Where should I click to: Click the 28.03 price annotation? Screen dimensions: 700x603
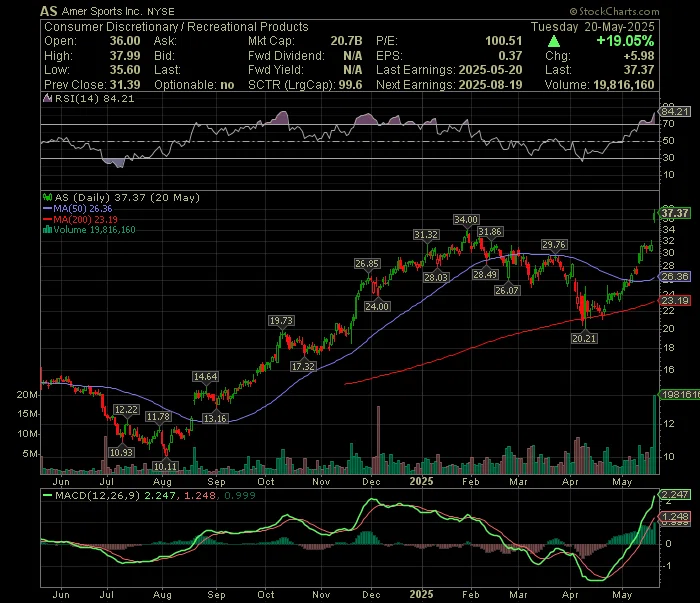[x=435, y=277]
